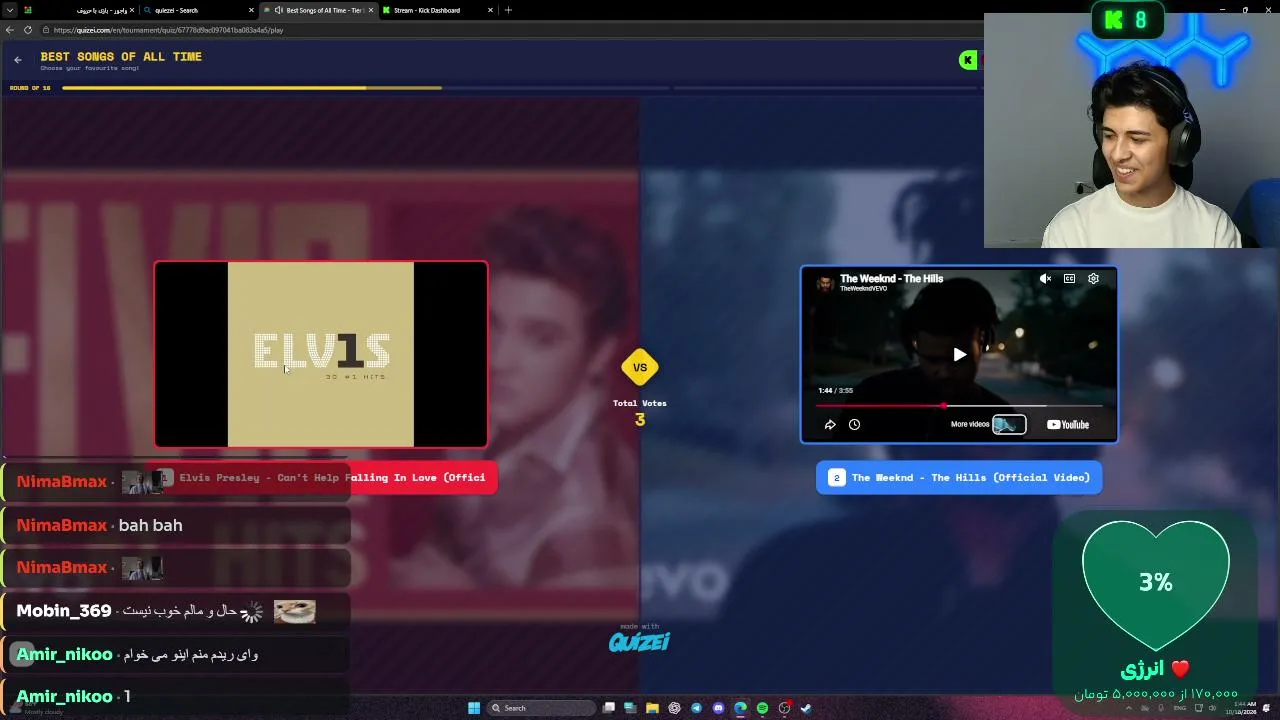Viewport: 1280px width, 720px height.
Task: Open TheWeekndVEVO channel avatar
Action: click(x=825, y=283)
